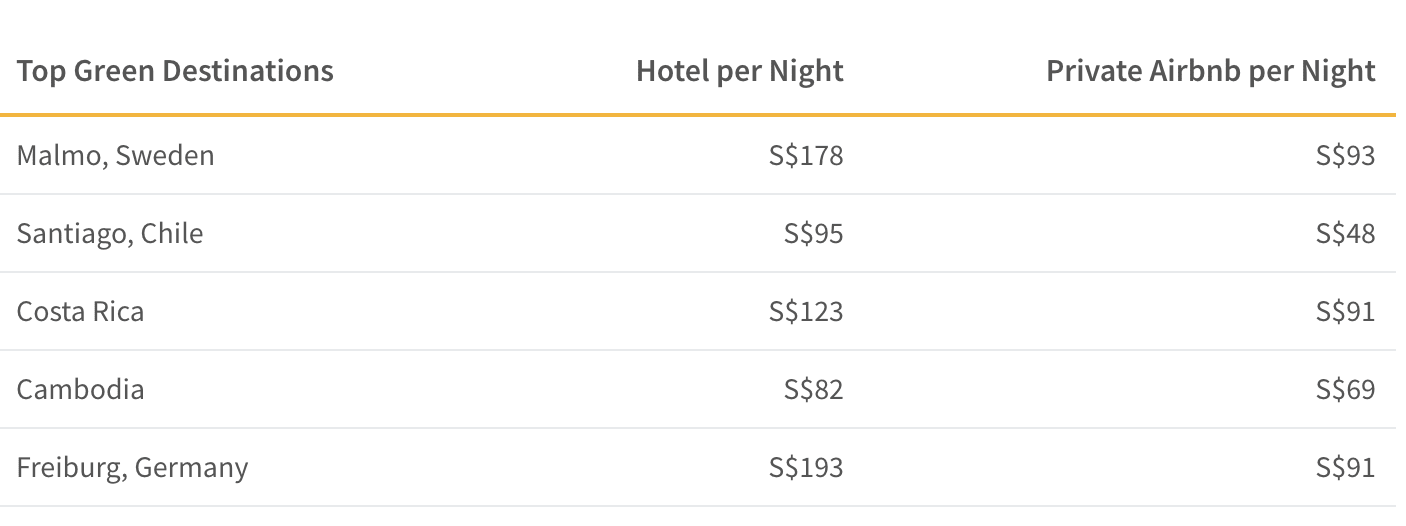1406x526 pixels.
Task: Select the Malmo, Sweden row label
Action: pos(115,156)
